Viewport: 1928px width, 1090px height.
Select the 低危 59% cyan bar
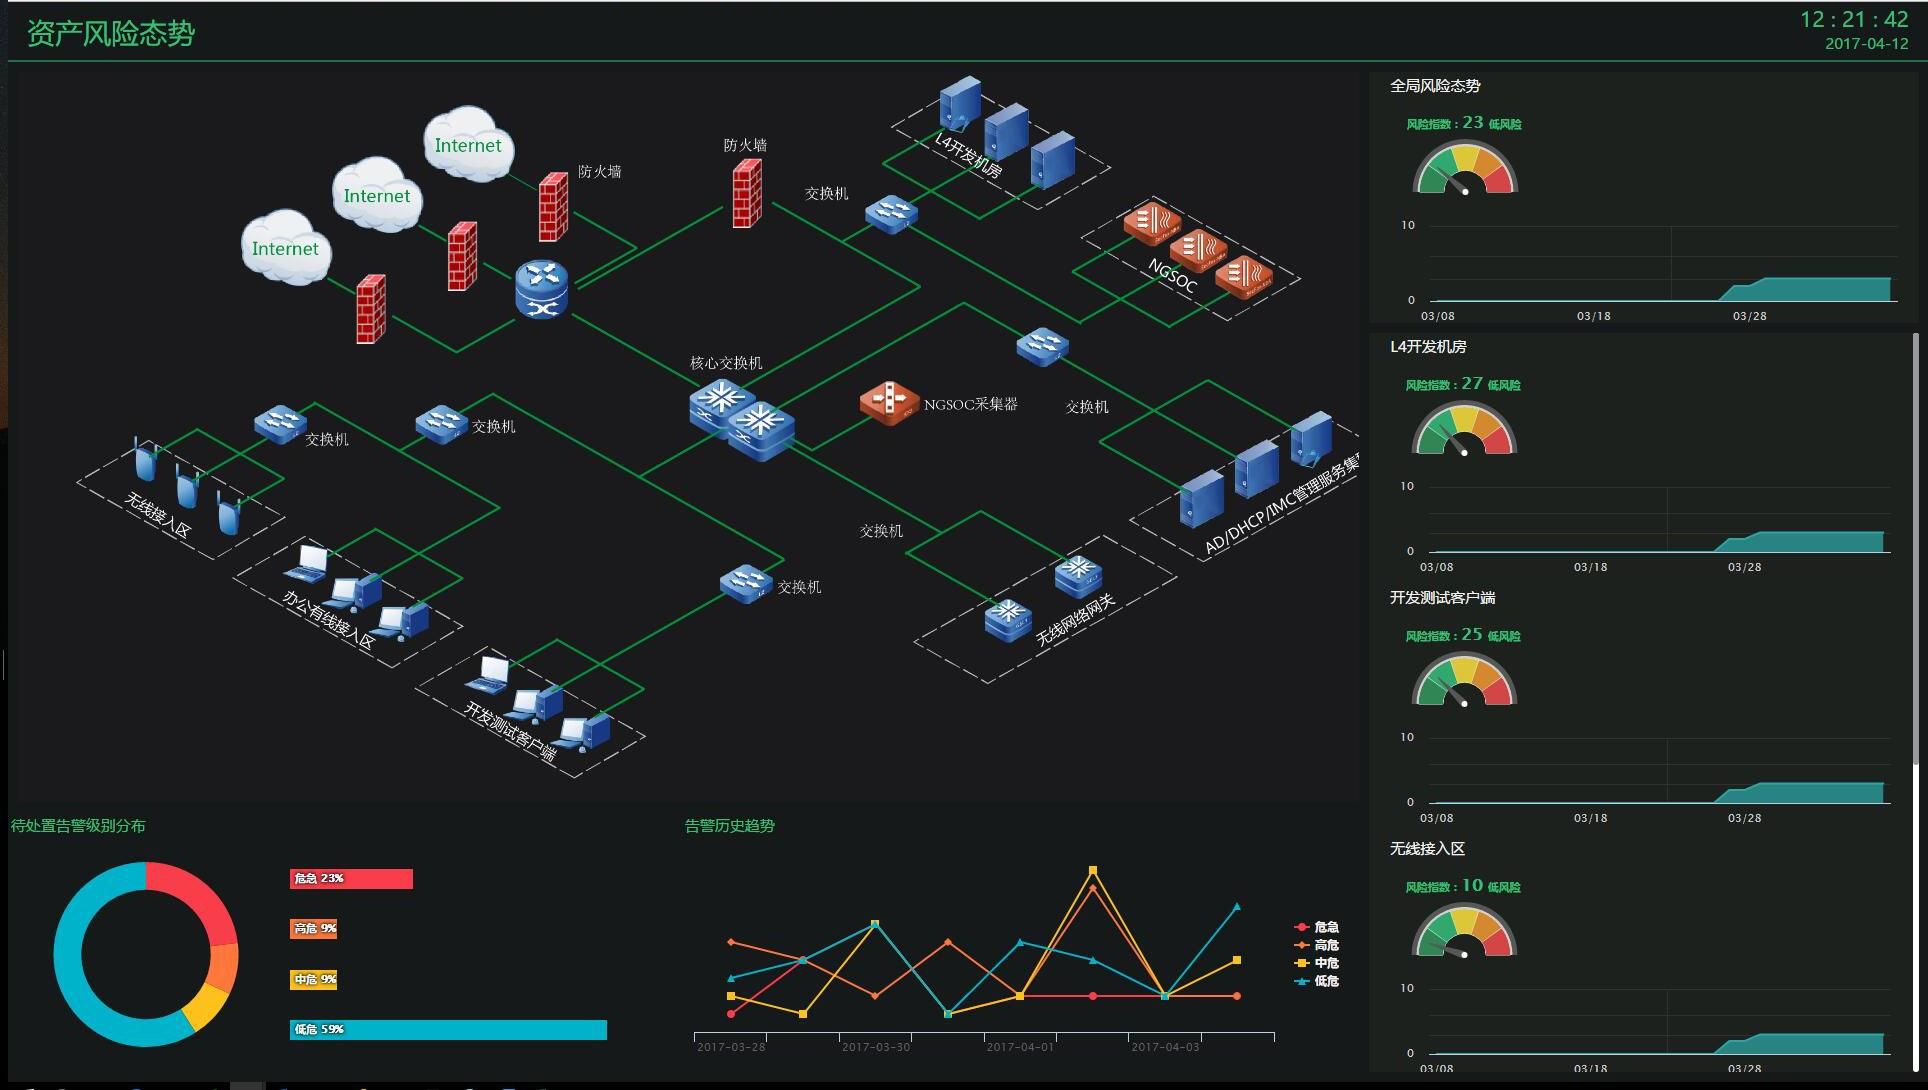[x=448, y=1029]
